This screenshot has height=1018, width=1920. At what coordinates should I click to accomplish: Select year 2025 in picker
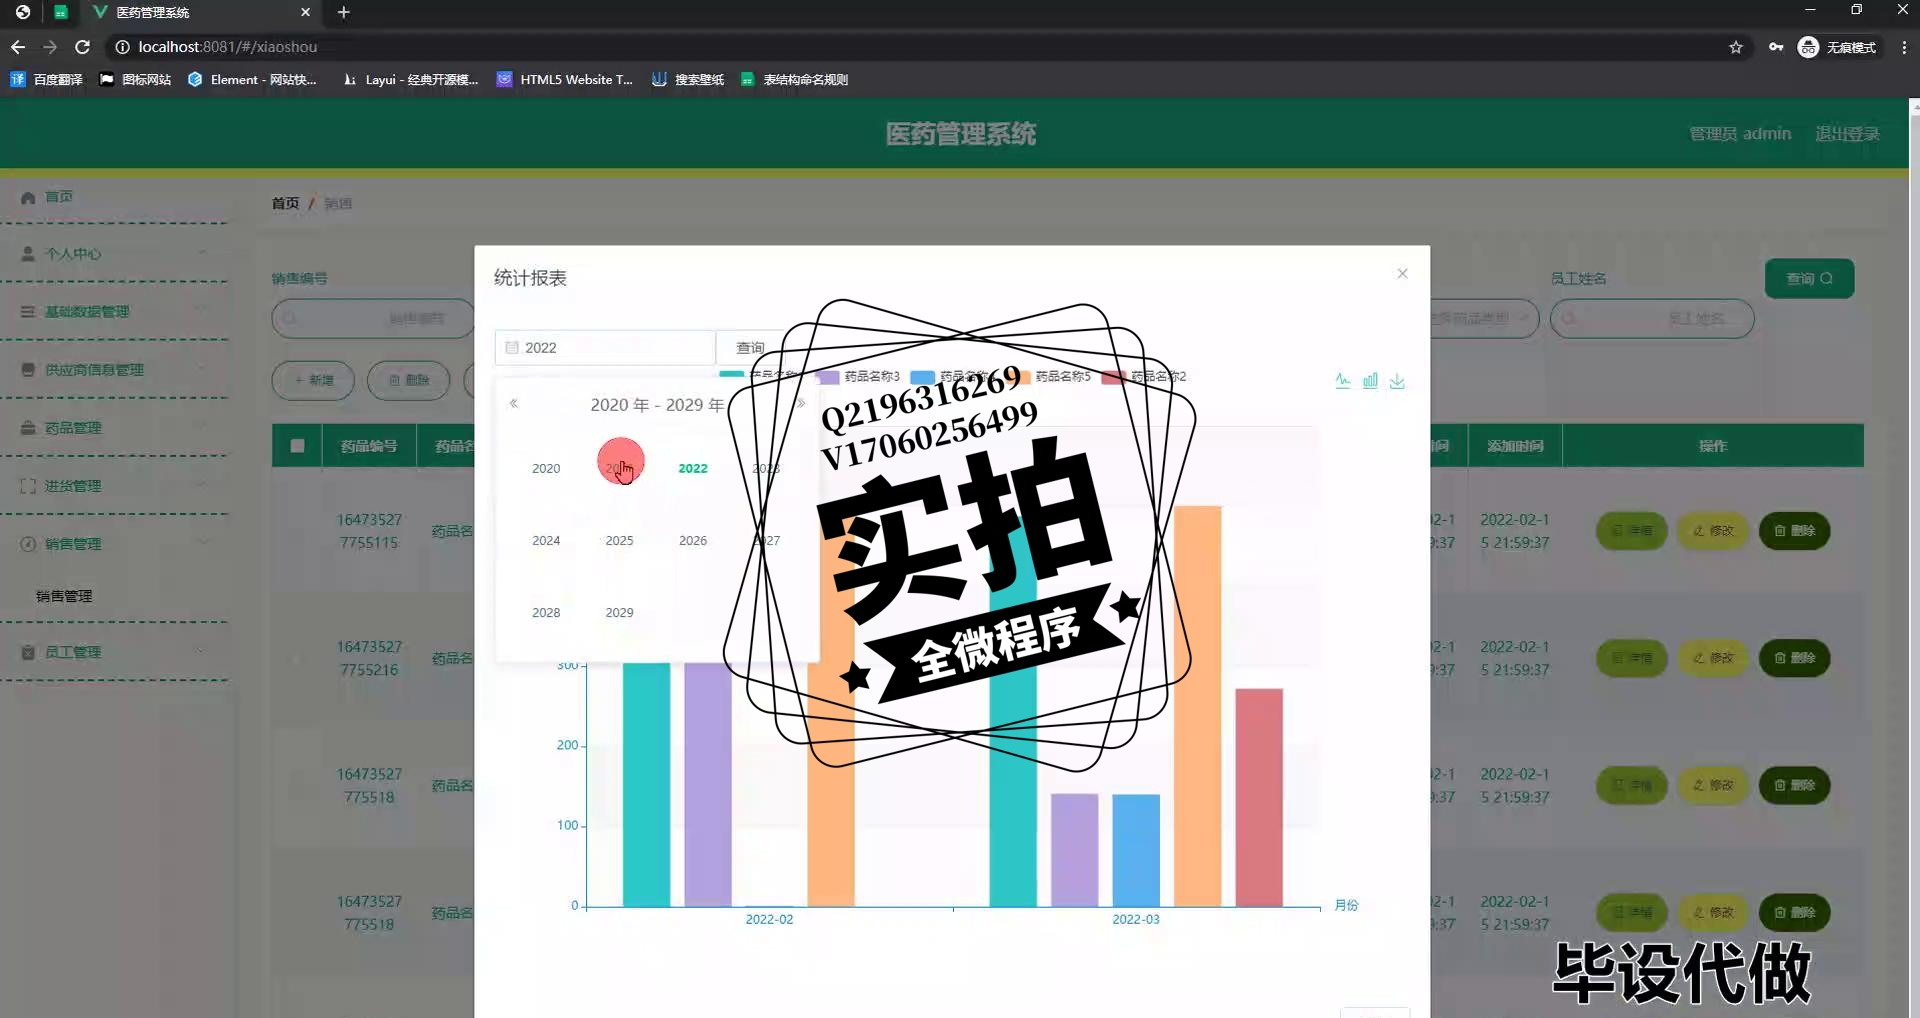(x=619, y=540)
